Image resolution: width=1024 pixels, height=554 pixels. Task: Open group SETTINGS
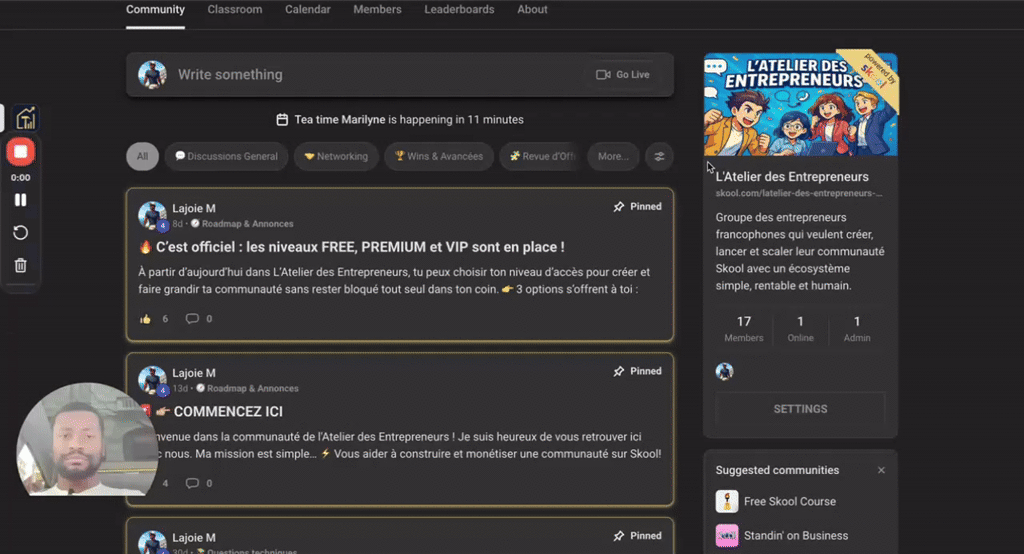801,409
